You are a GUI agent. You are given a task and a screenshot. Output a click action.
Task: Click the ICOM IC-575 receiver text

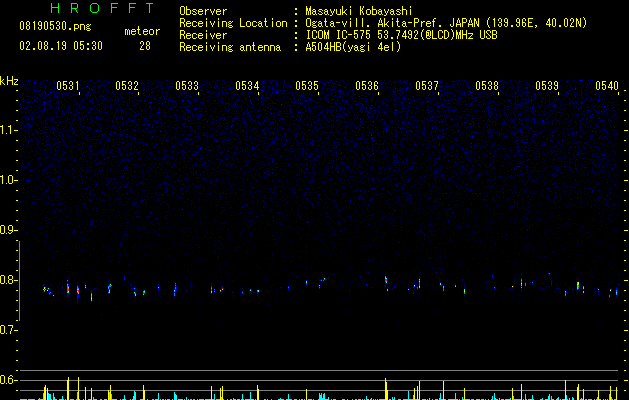(402, 35)
